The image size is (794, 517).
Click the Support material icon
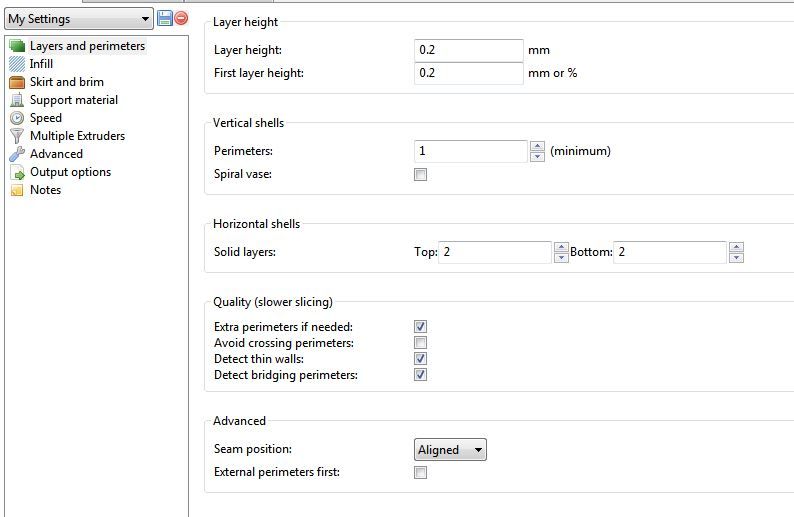17,100
